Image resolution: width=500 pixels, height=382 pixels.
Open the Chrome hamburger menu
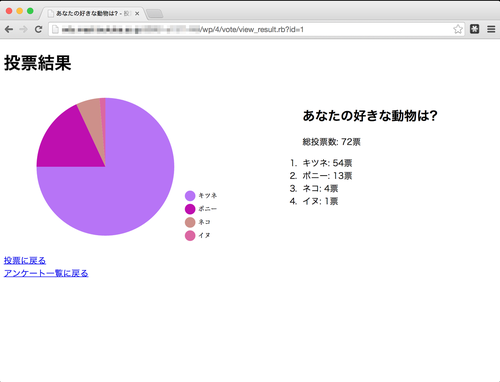coord(491,29)
